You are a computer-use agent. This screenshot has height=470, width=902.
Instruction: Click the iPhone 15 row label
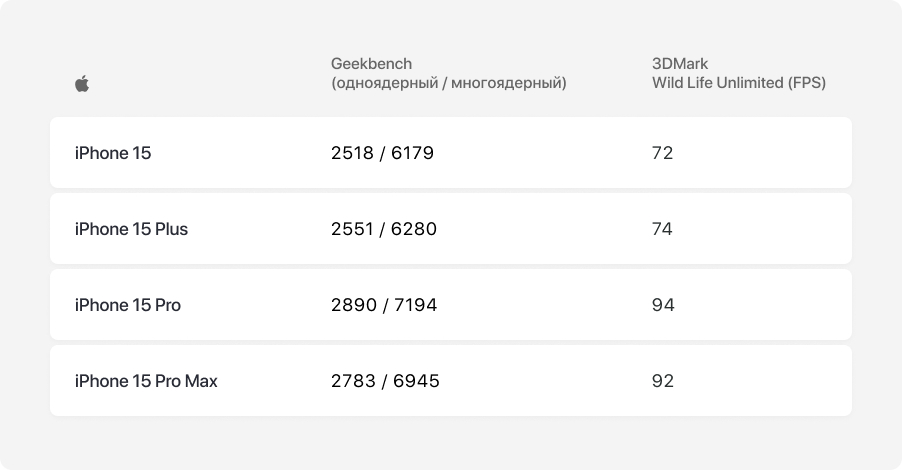click(113, 153)
